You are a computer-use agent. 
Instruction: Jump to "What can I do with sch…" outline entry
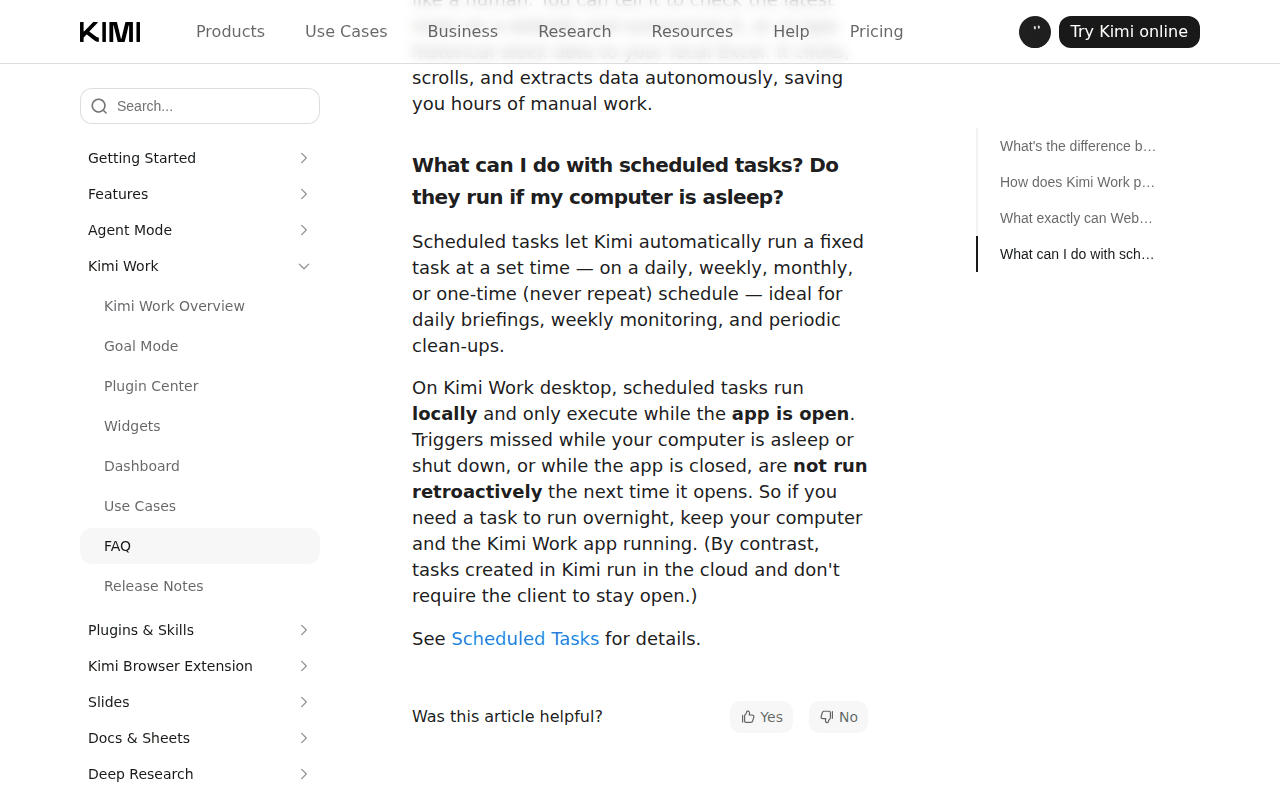point(1078,254)
